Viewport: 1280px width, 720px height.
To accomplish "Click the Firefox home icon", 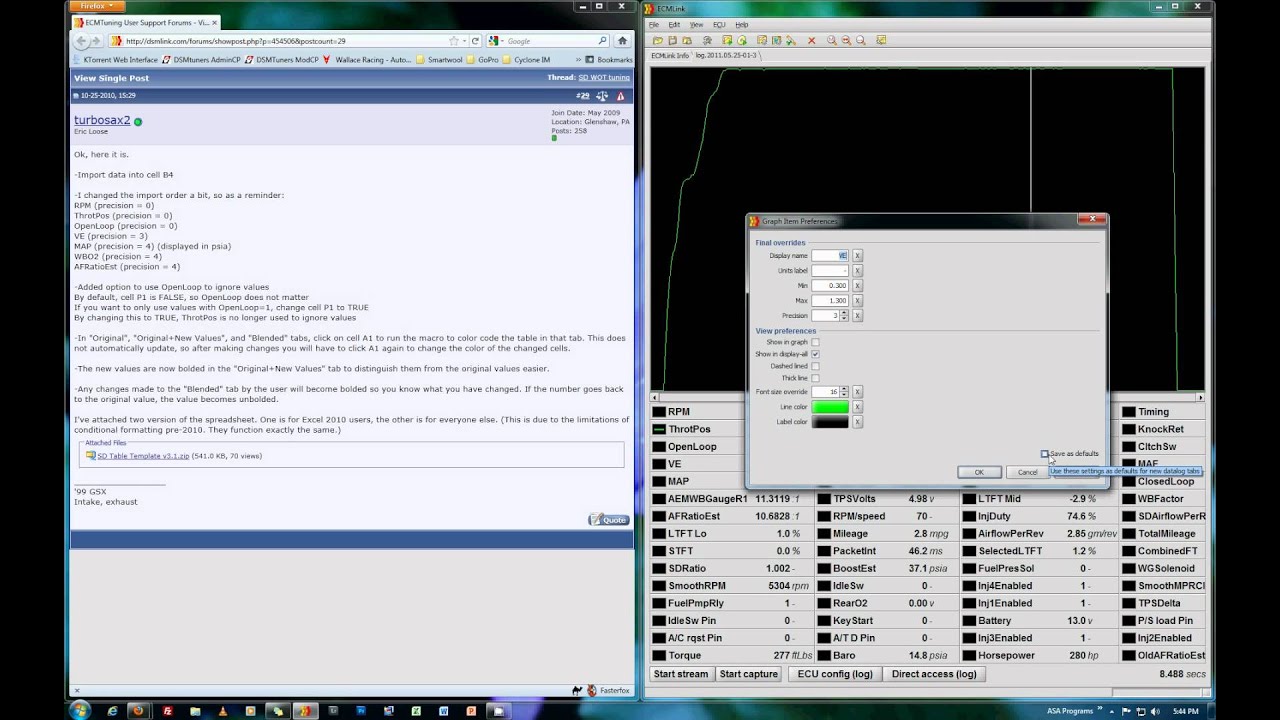I will point(623,41).
